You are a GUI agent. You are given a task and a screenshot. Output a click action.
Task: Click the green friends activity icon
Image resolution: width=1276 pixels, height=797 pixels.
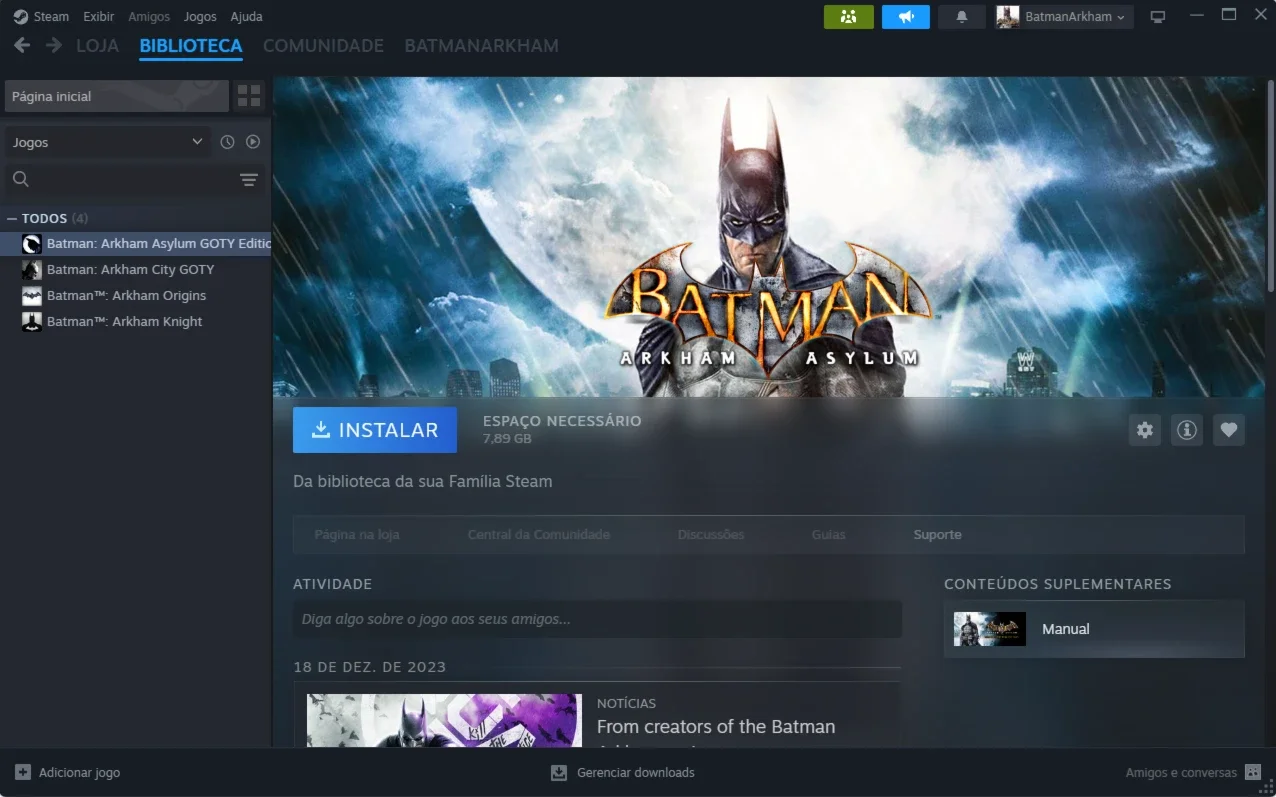point(849,17)
